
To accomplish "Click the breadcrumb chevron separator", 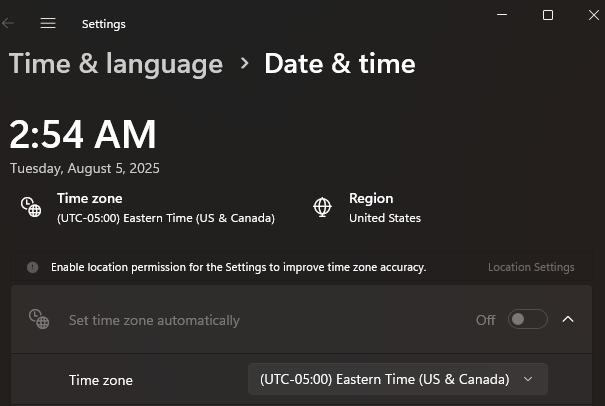I will click(x=244, y=63).
